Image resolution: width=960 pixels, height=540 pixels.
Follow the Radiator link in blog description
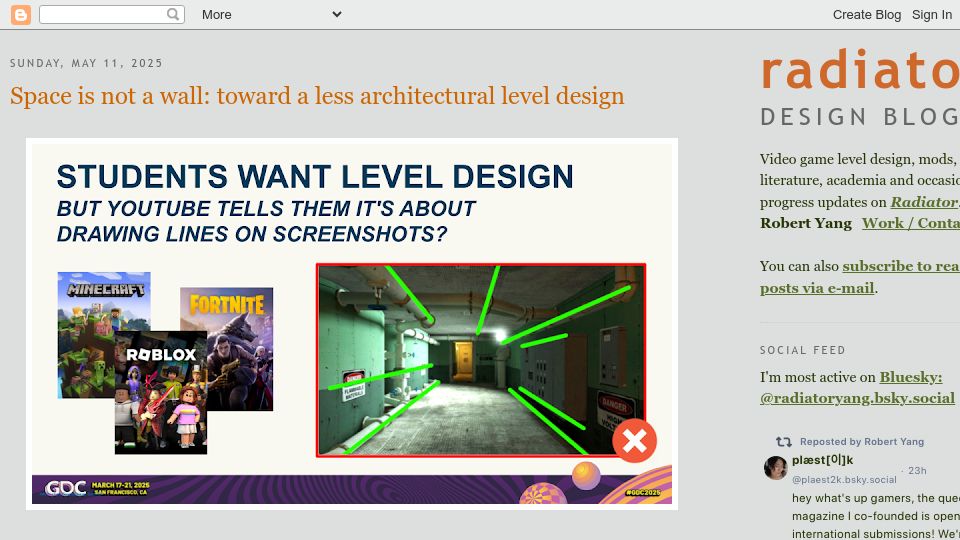point(924,202)
